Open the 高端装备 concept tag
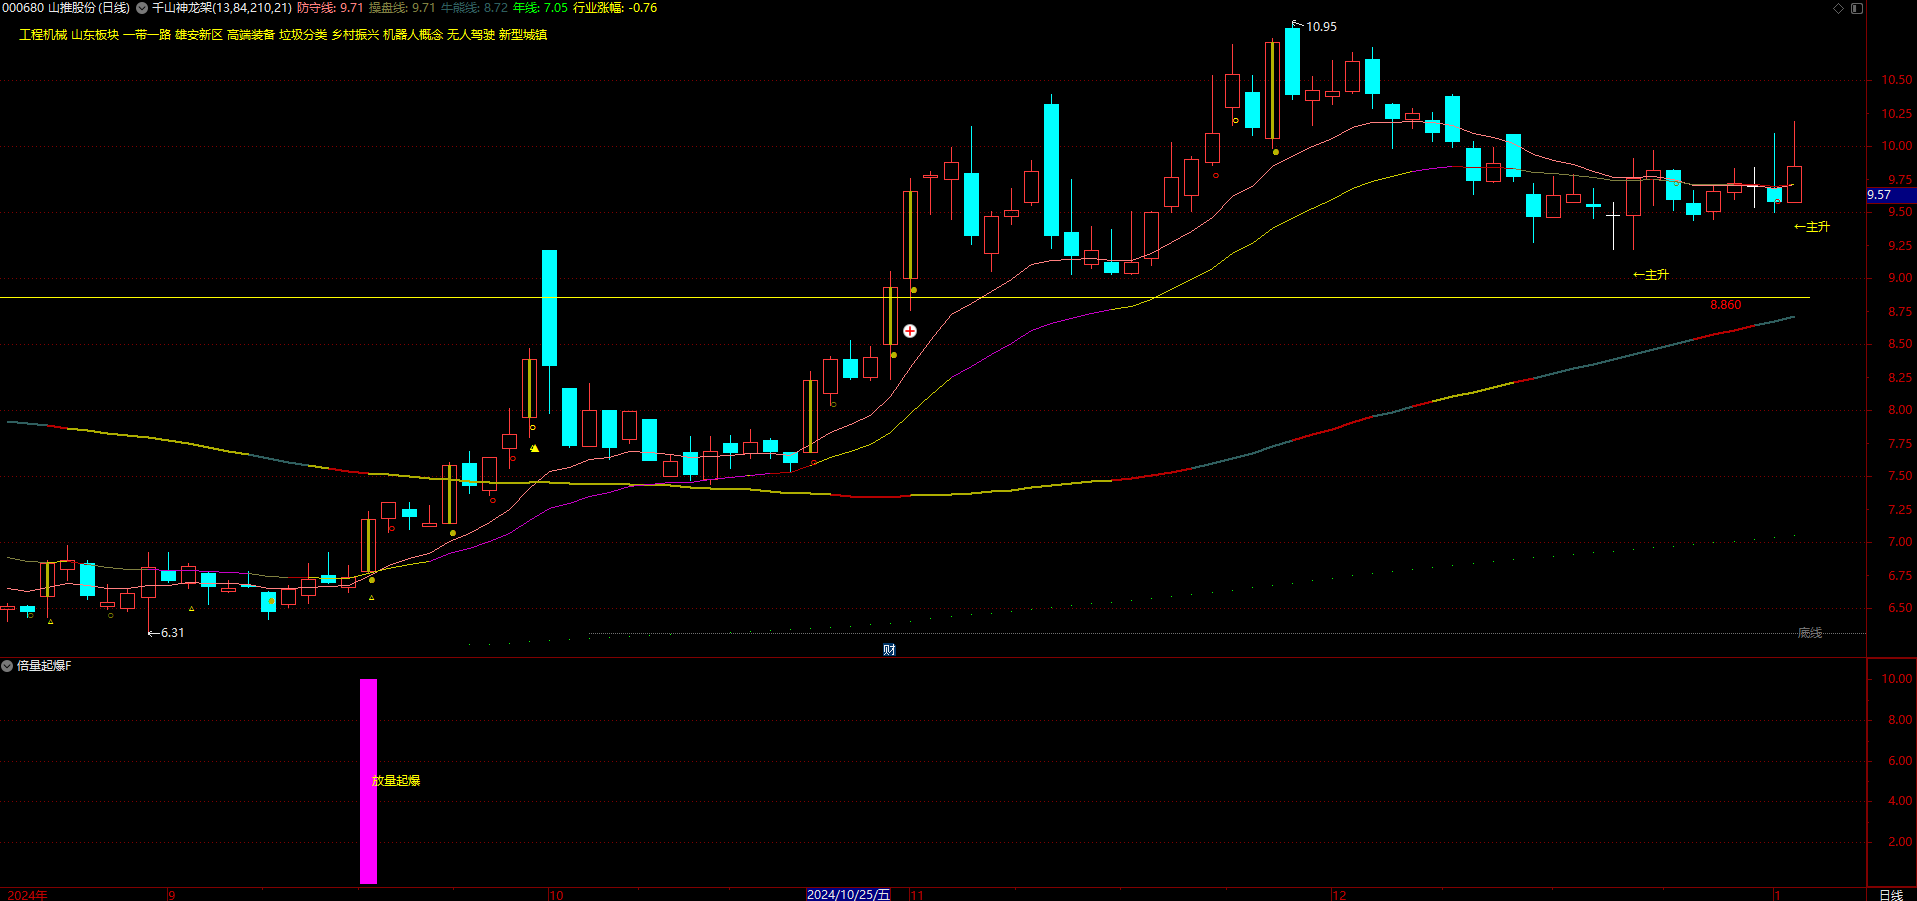The height and width of the screenshot is (901, 1917). [251, 35]
